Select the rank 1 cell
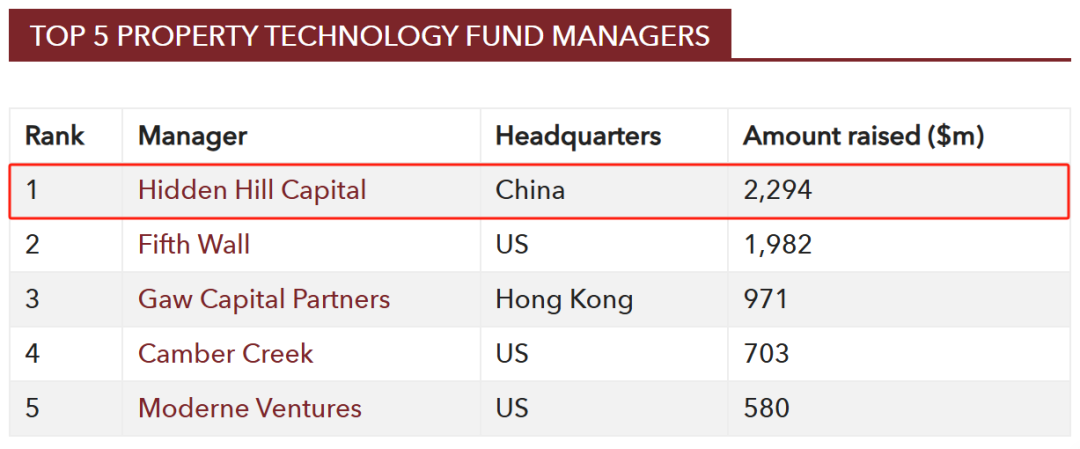This screenshot has height=449, width=1080. [x=32, y=190]
